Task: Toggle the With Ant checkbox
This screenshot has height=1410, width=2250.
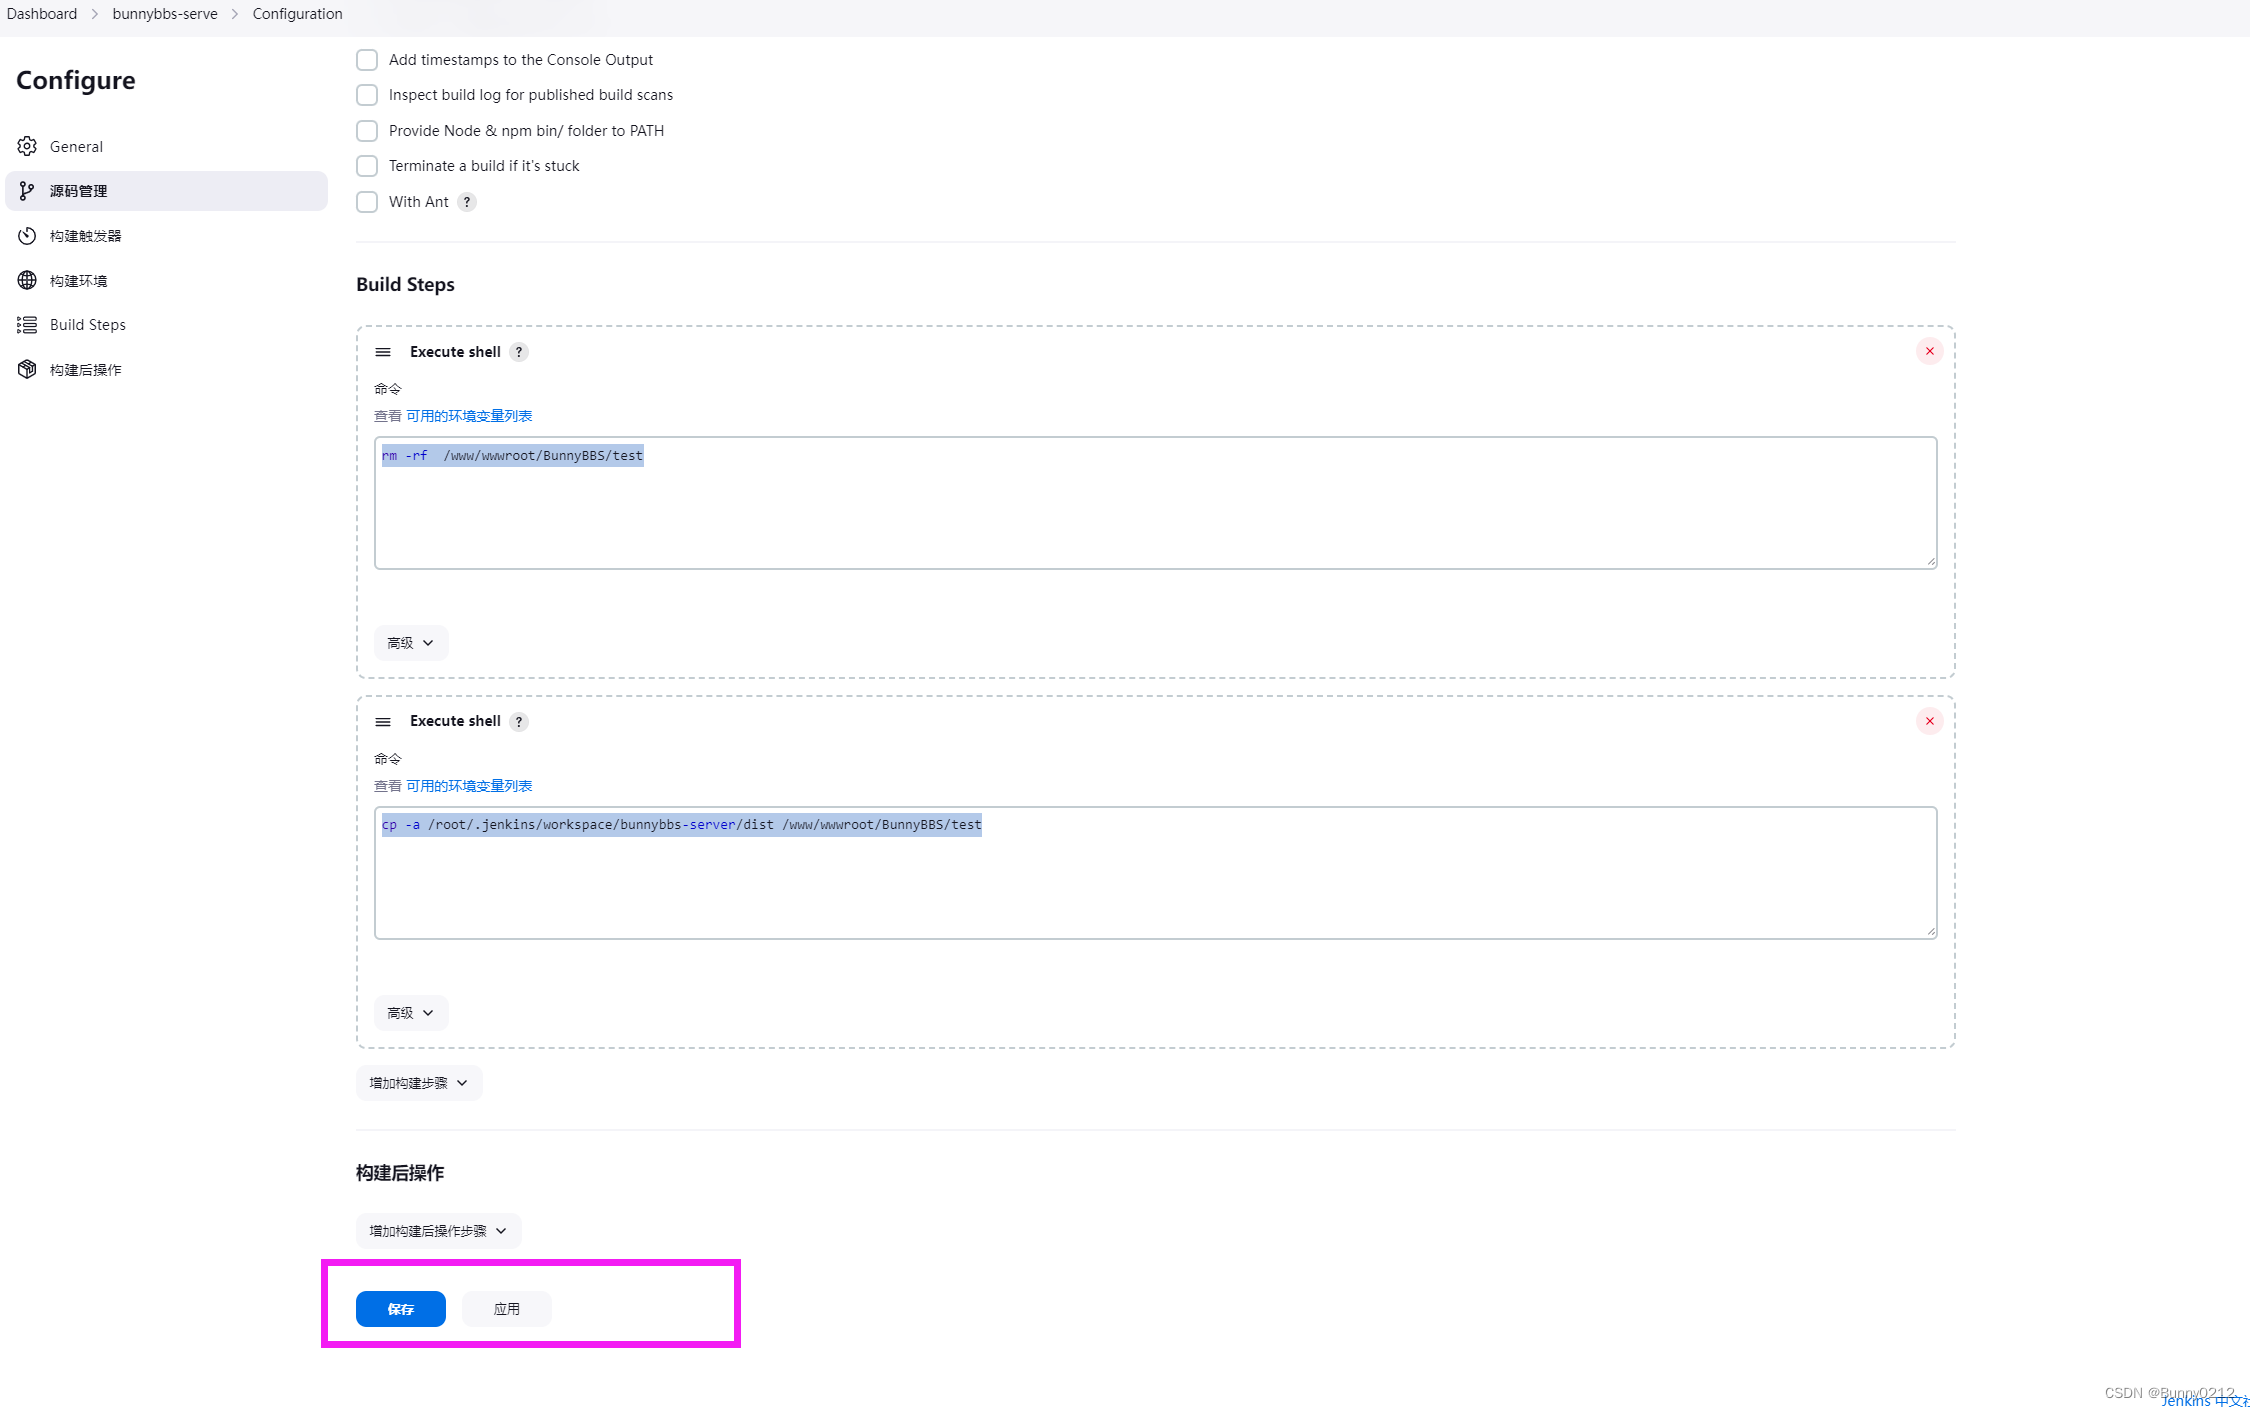Action: coord(367,202)
